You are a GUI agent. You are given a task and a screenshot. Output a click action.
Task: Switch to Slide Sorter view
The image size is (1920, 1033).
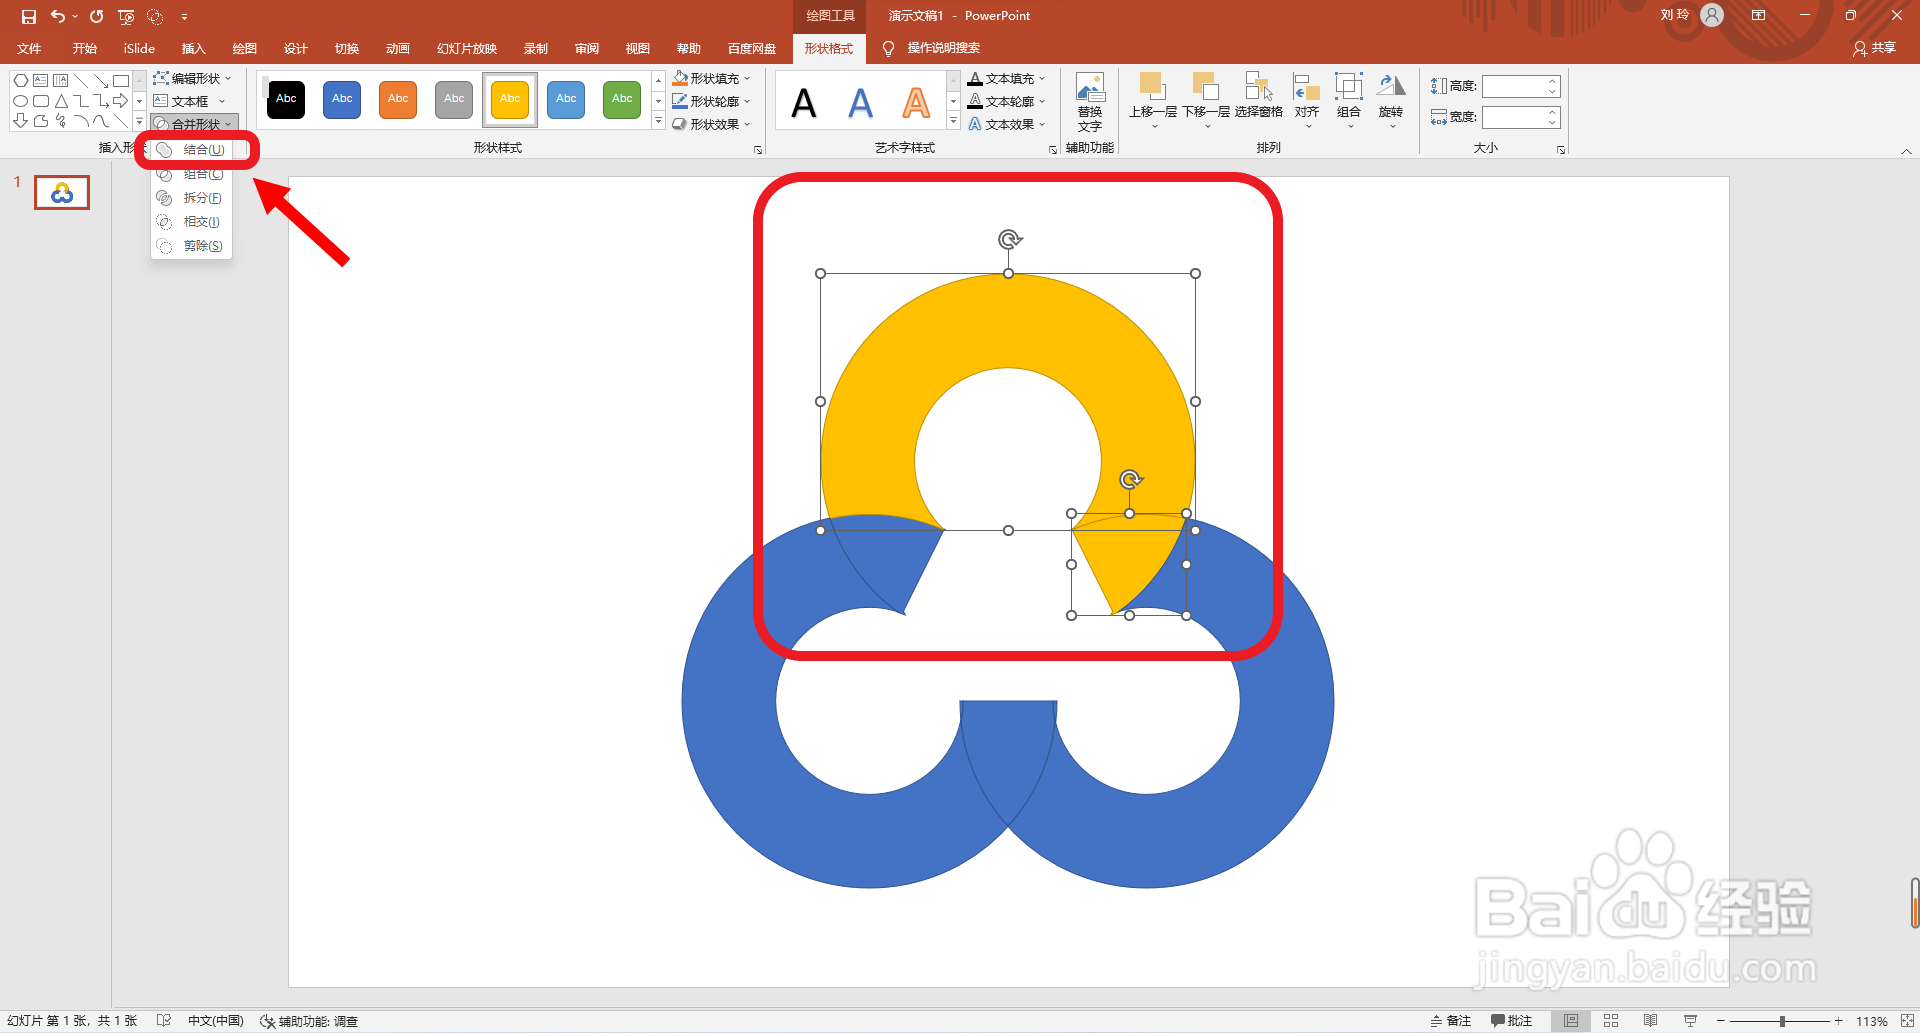(x=1611, y=1021)
